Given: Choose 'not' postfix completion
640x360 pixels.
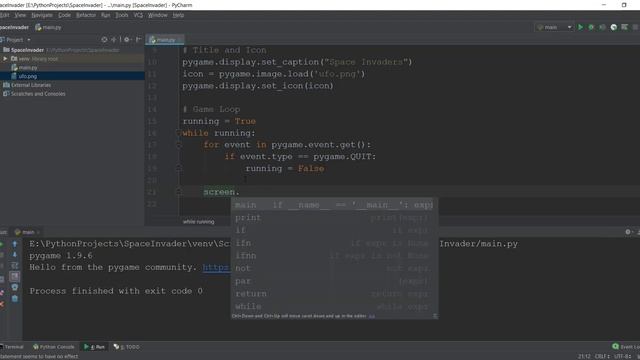Looking at the screenshot, I should point(334,269).
